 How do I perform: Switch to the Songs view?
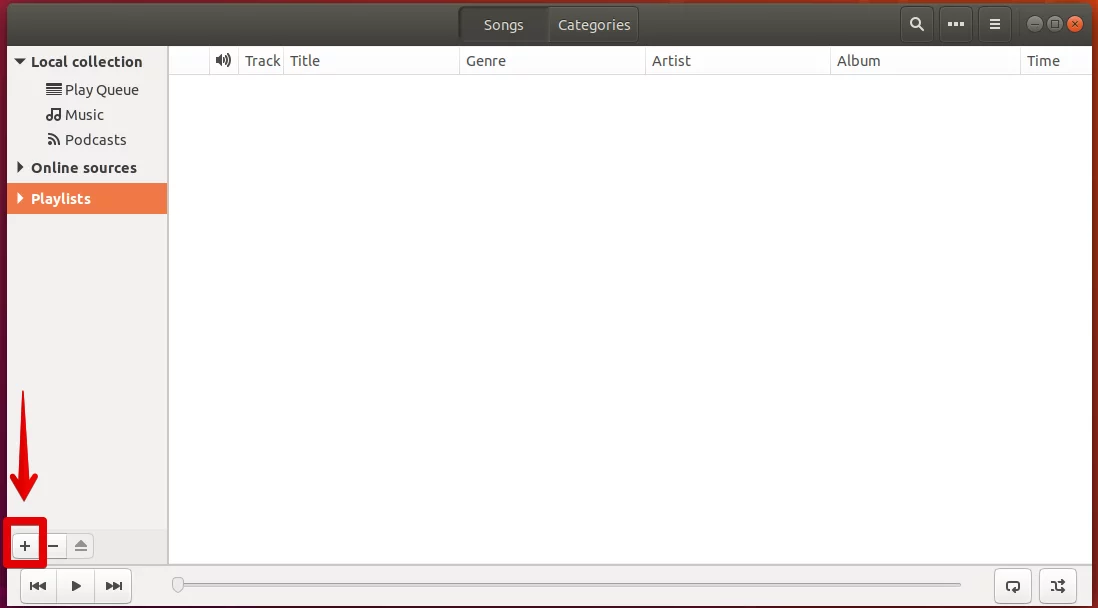tap(503, 25)
